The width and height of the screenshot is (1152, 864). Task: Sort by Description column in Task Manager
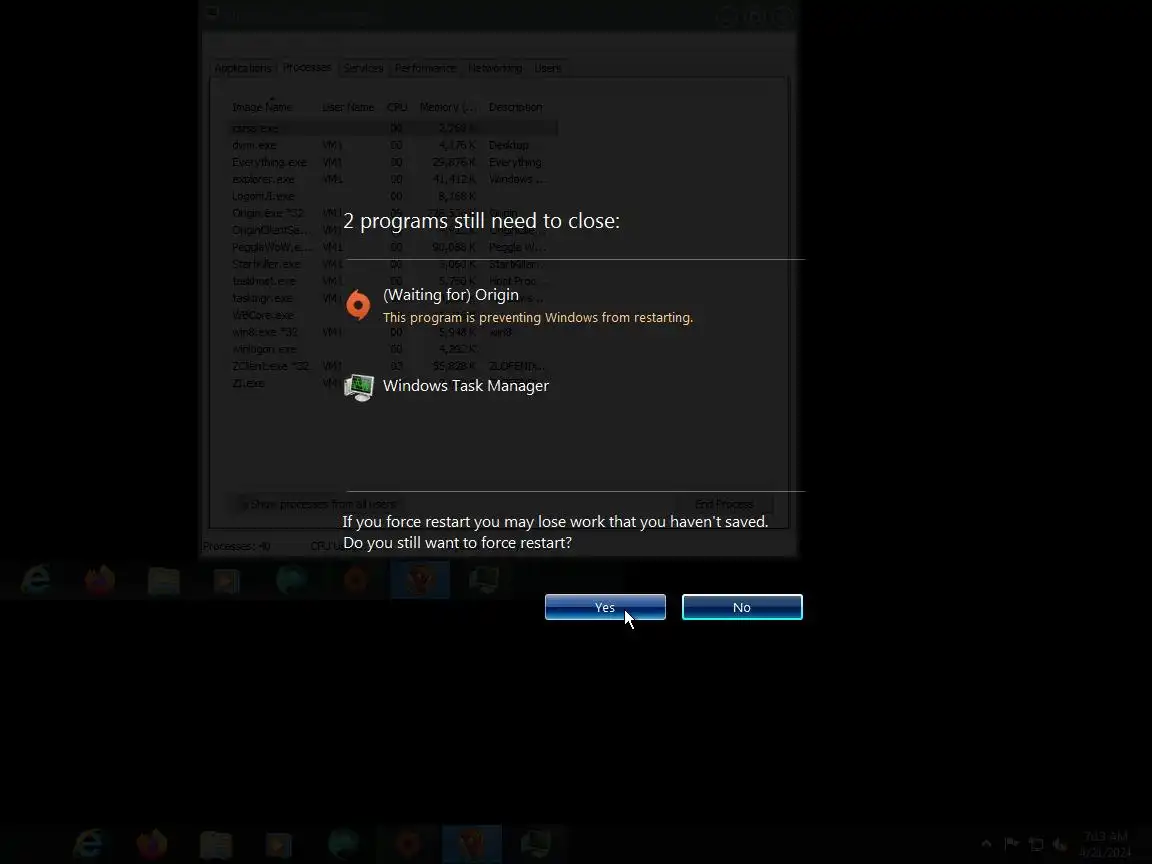click(516, 107)
